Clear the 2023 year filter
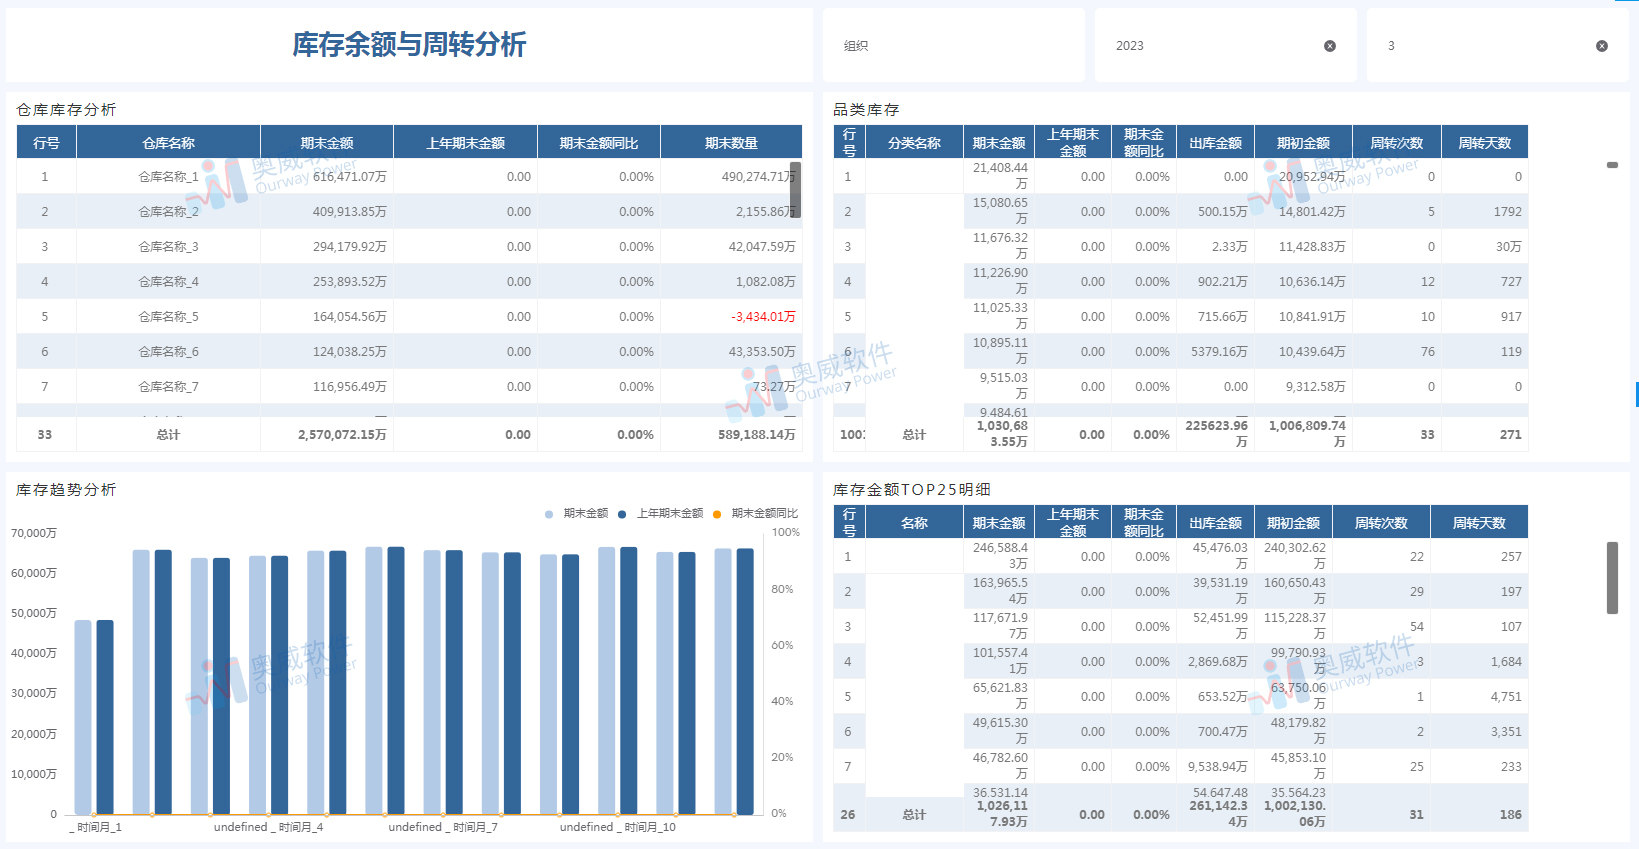The height and width of the screenshot is (849, 1639). point(1329,46)
